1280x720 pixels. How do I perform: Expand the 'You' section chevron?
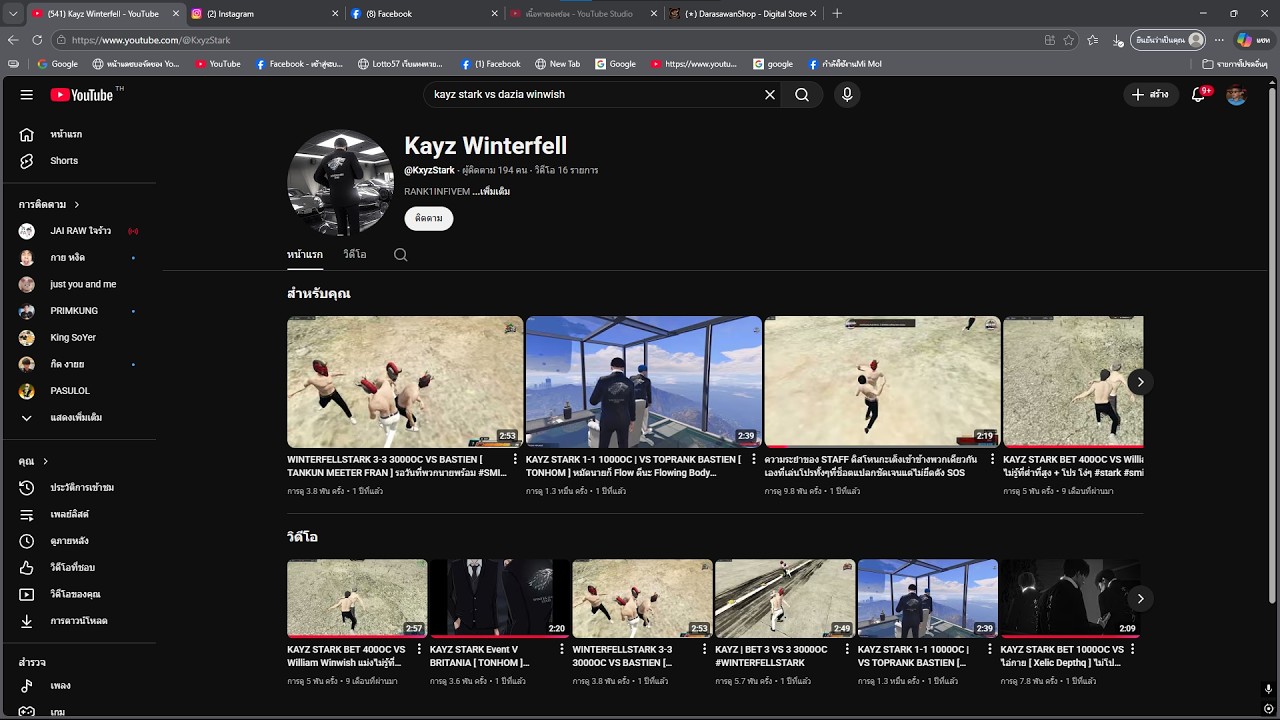[45, 462]
